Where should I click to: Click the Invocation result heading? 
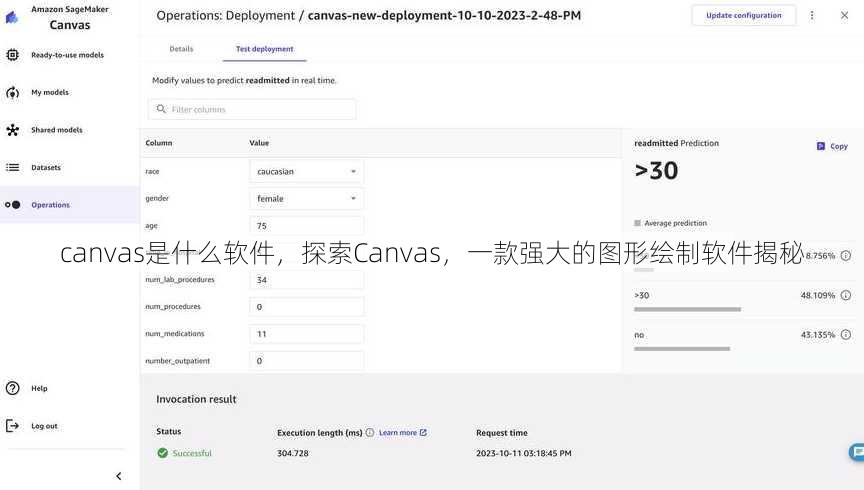196,399
